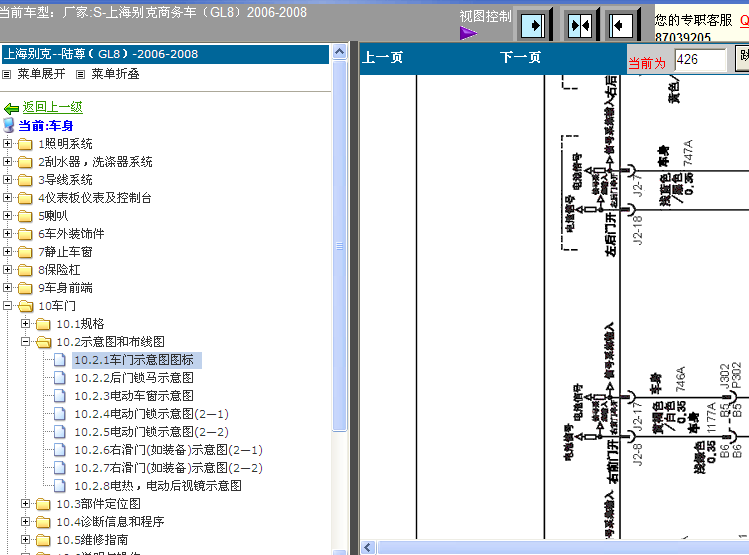Viewport: 749px width, 555px height.
Task: Click folder icon of 2刮水器，洗涤器系统
Action: tap(25, 162)
